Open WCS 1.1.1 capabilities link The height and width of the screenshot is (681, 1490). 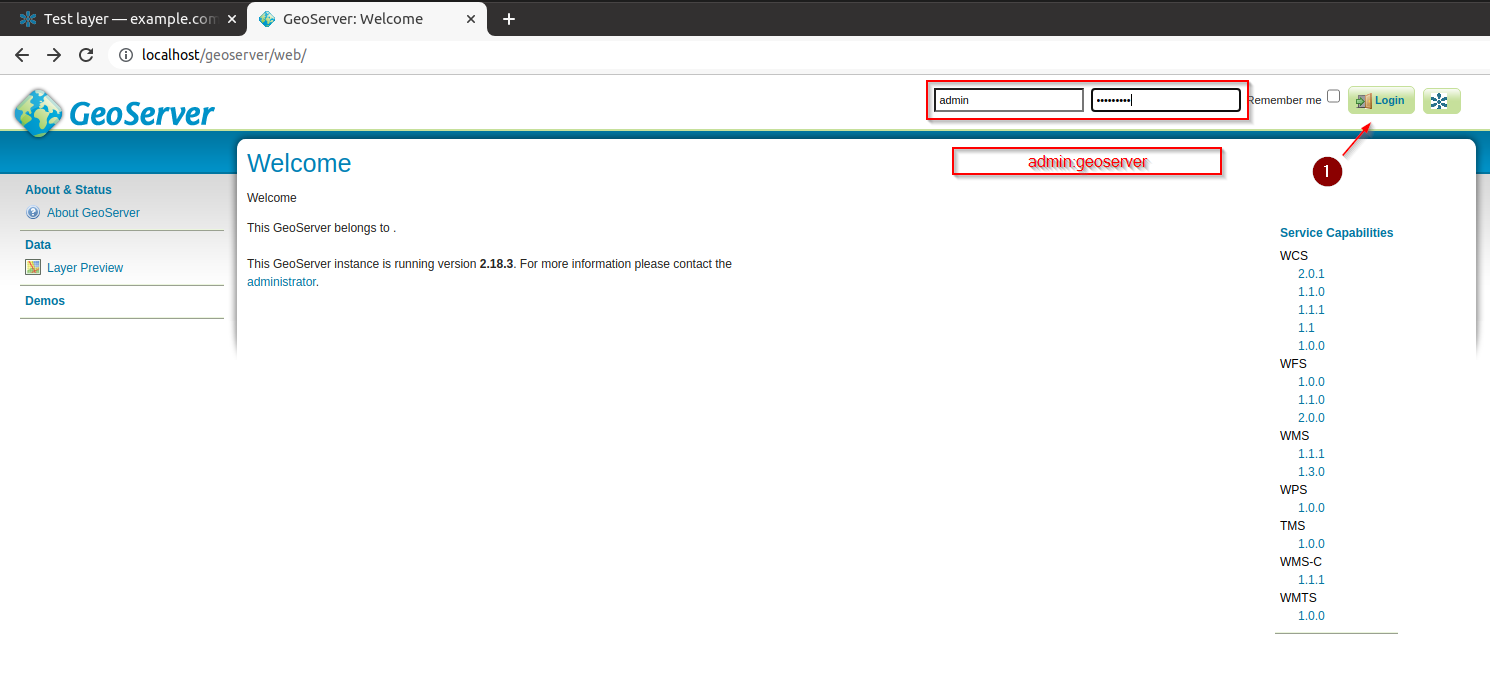(1311, 310)
